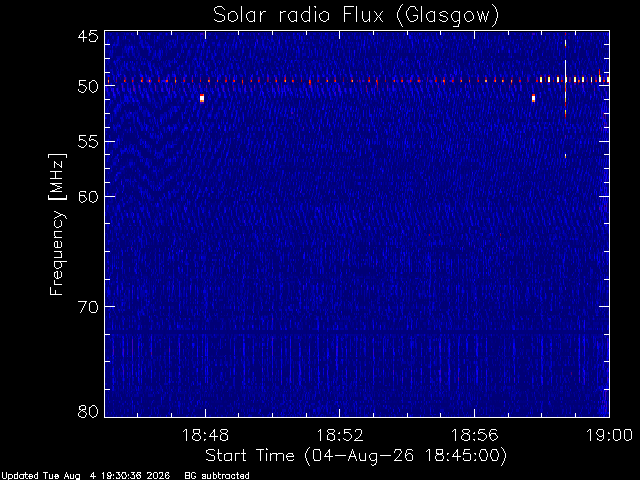The height and width of the screenshot is (480, 640).
Task: Click the 80 MHz frequency label
Action: 88,411
